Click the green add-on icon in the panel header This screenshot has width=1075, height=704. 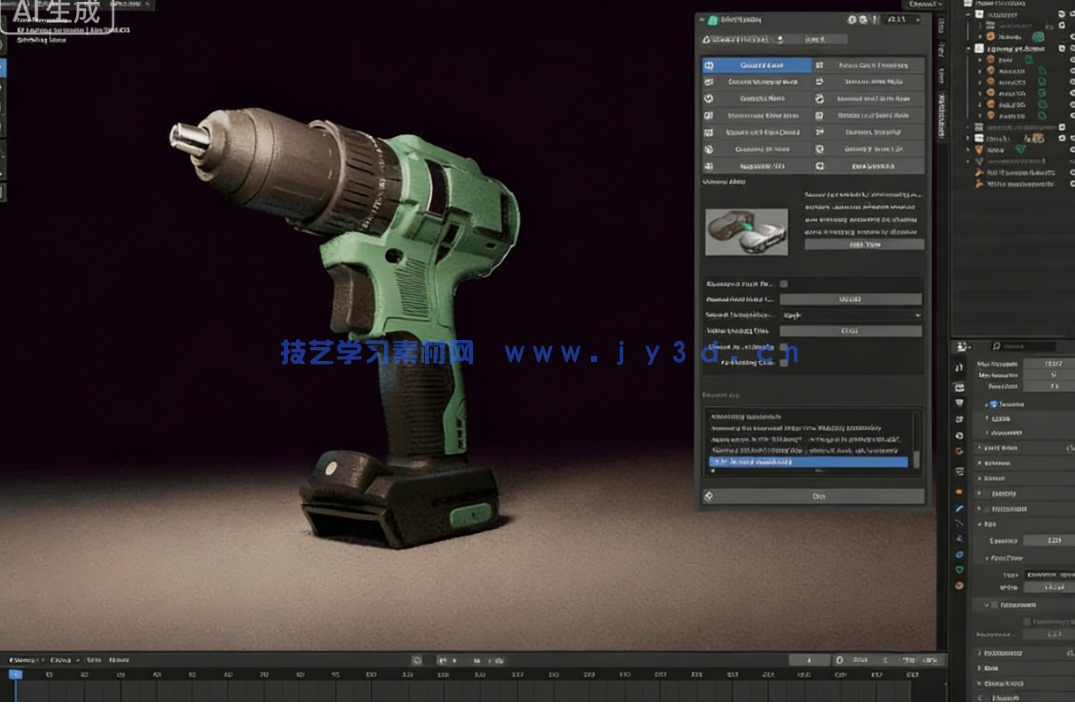713,19
